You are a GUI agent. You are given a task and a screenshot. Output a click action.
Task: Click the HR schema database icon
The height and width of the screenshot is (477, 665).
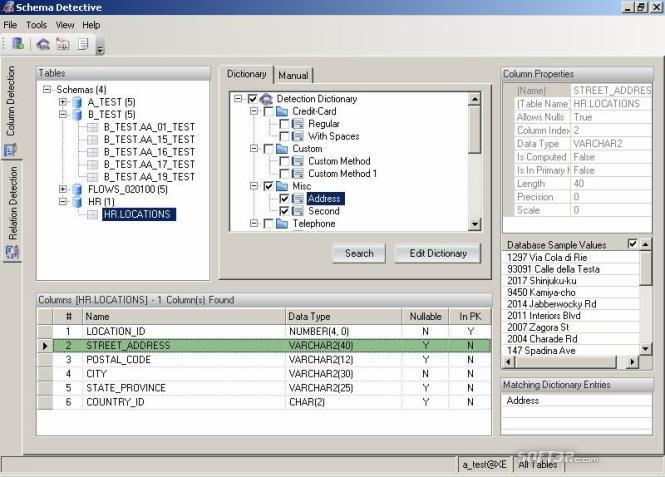click(x=77, y=202)
